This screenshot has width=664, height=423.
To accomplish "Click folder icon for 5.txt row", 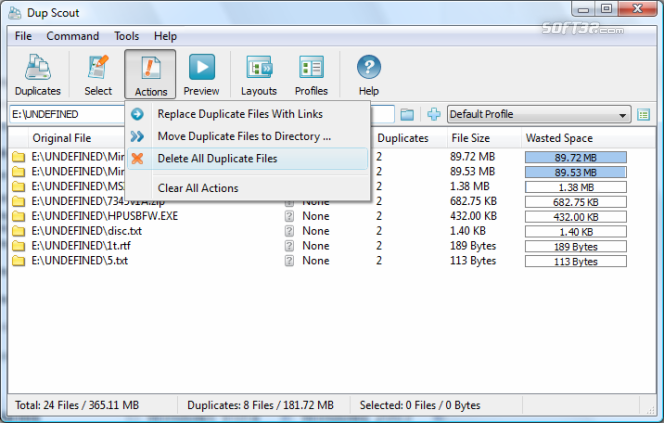I will (x=18, y=260).
